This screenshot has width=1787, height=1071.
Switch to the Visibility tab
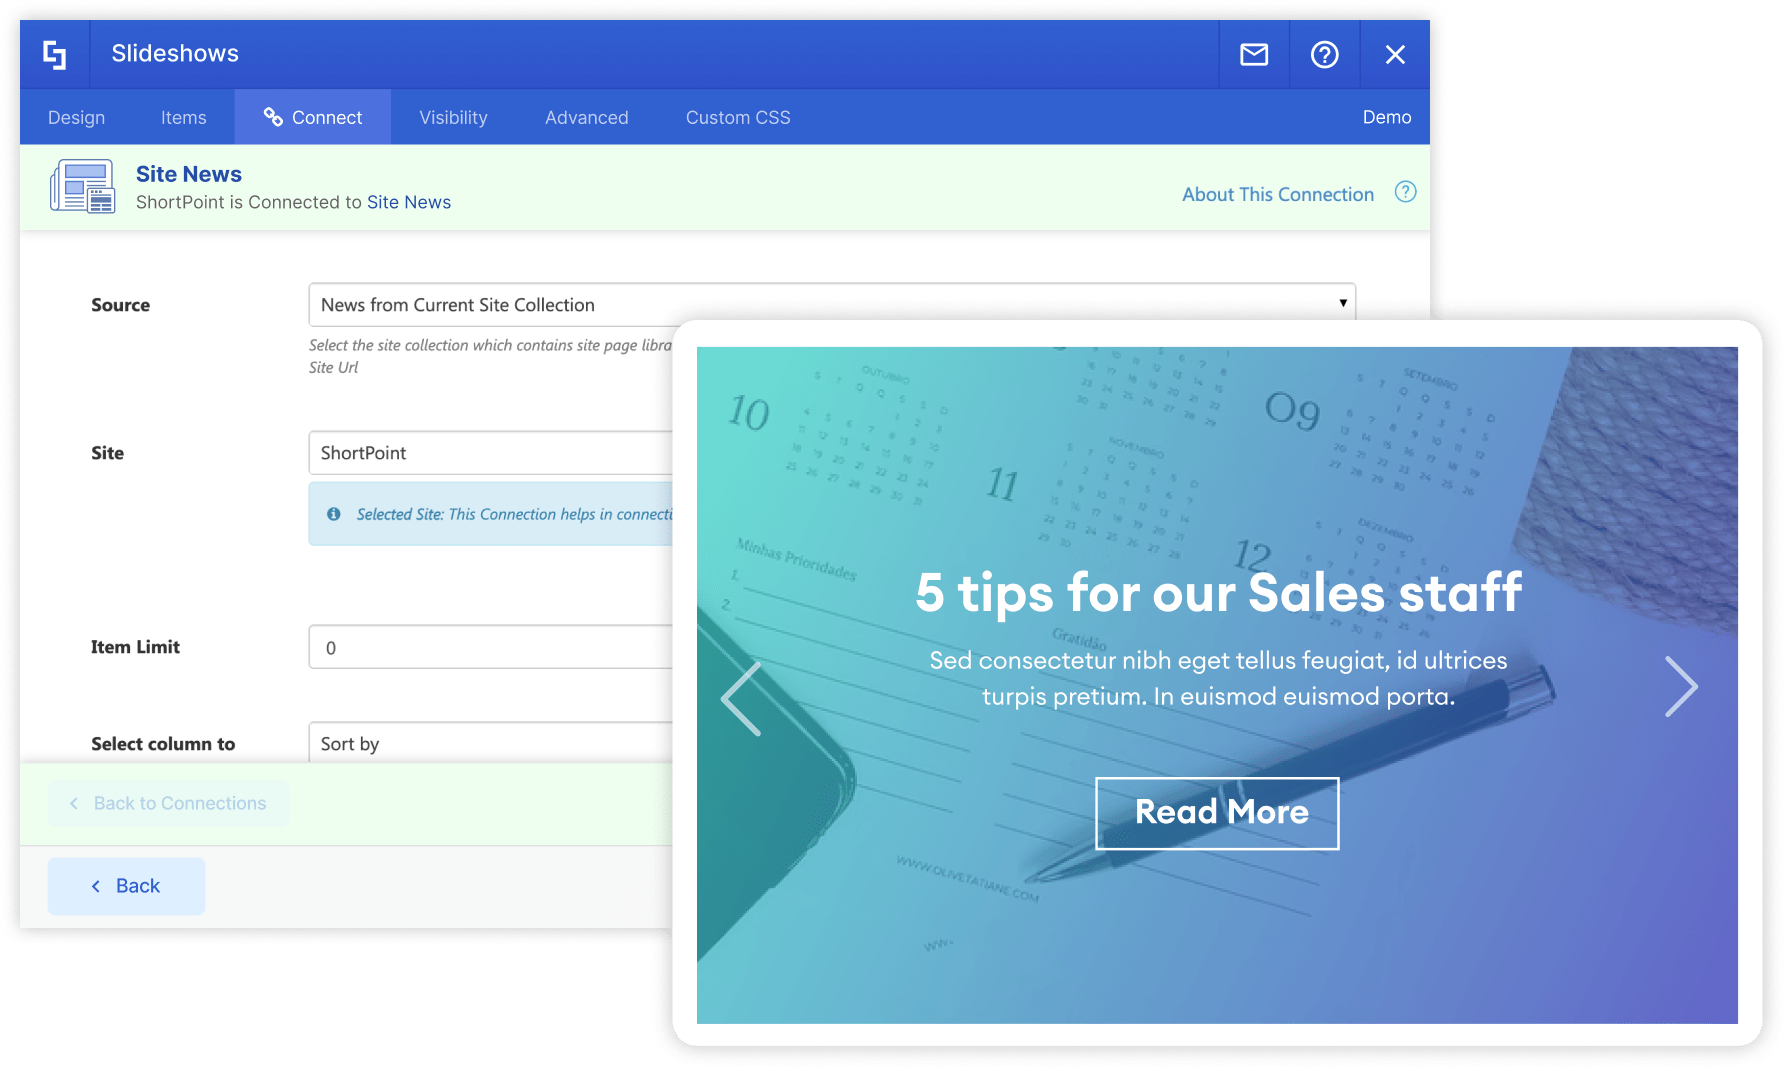pyautogui.click(x=452, y=117)
